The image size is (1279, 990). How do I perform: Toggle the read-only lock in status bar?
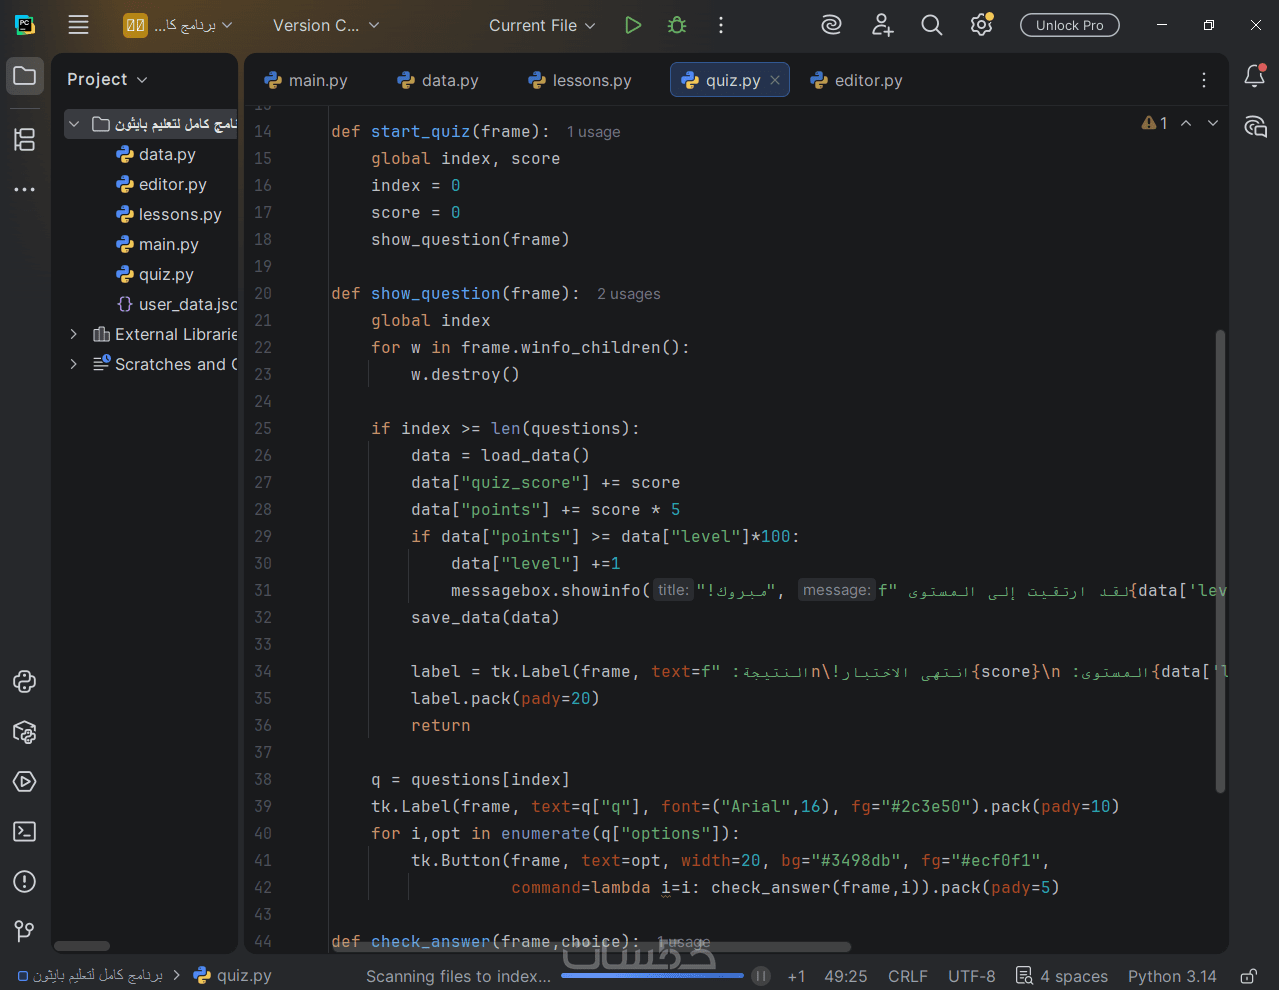1248,976
